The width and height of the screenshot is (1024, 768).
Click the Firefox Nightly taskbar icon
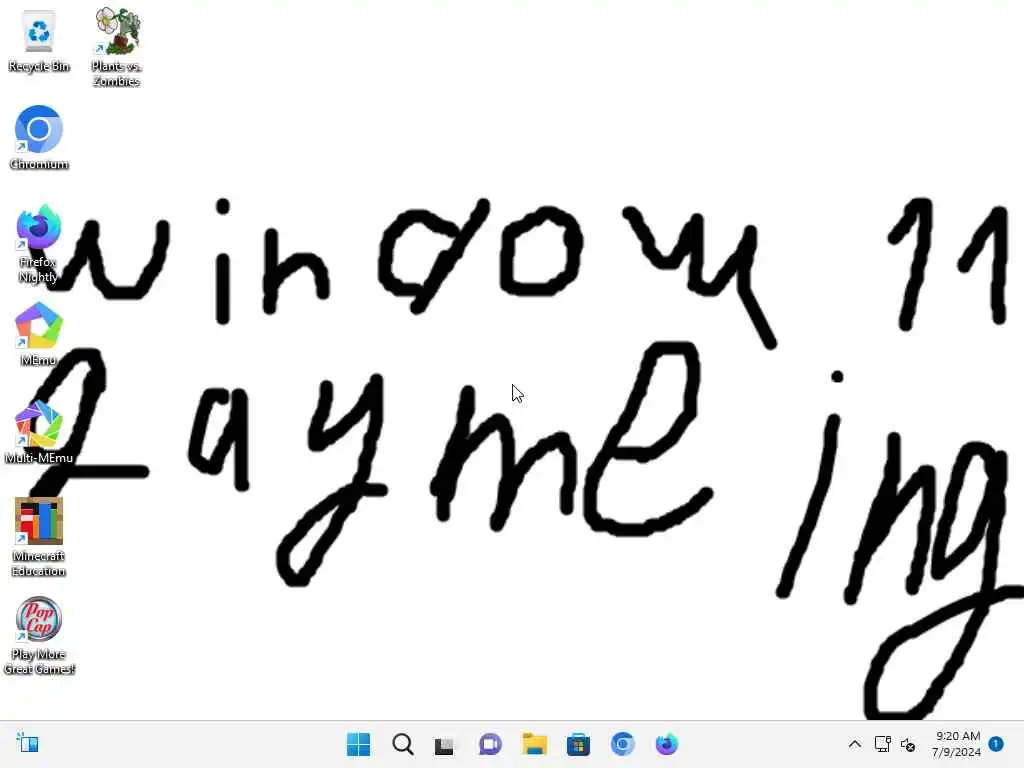click(x=666, y=744)
